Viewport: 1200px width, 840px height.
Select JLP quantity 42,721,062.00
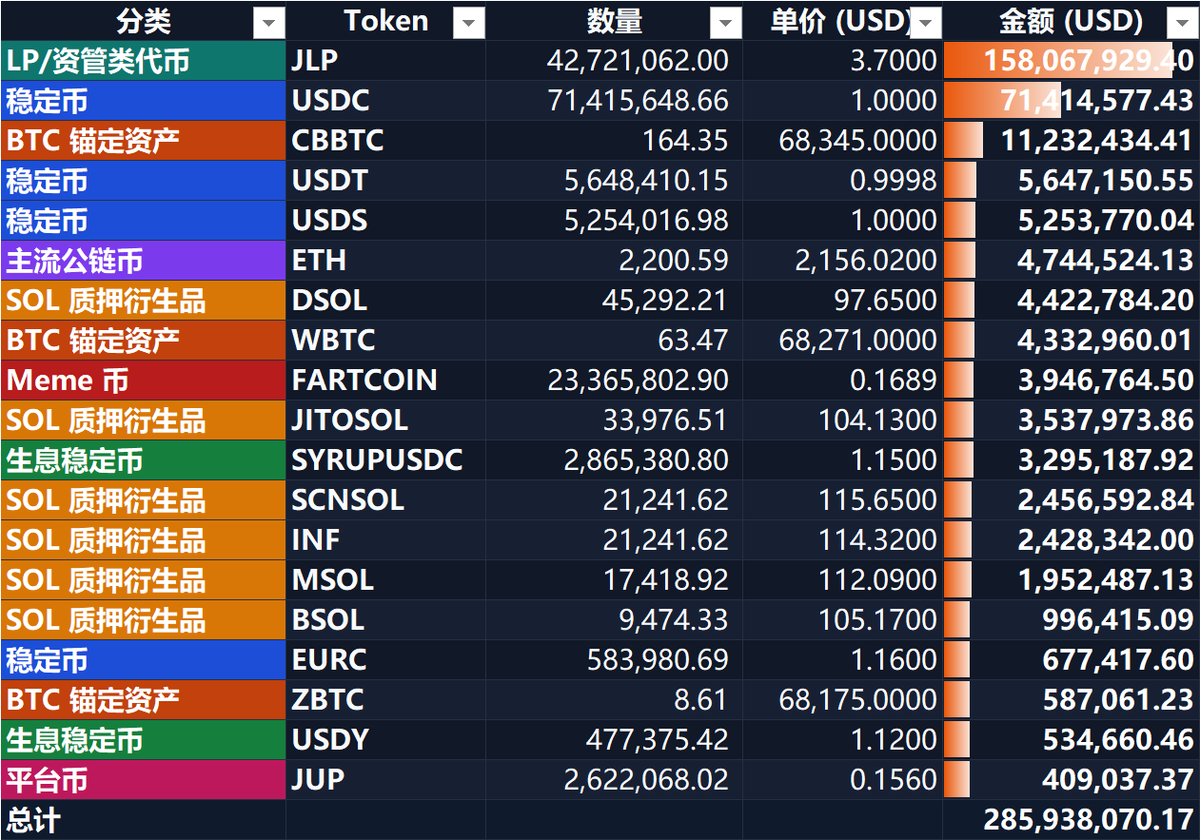click(614, 61)
